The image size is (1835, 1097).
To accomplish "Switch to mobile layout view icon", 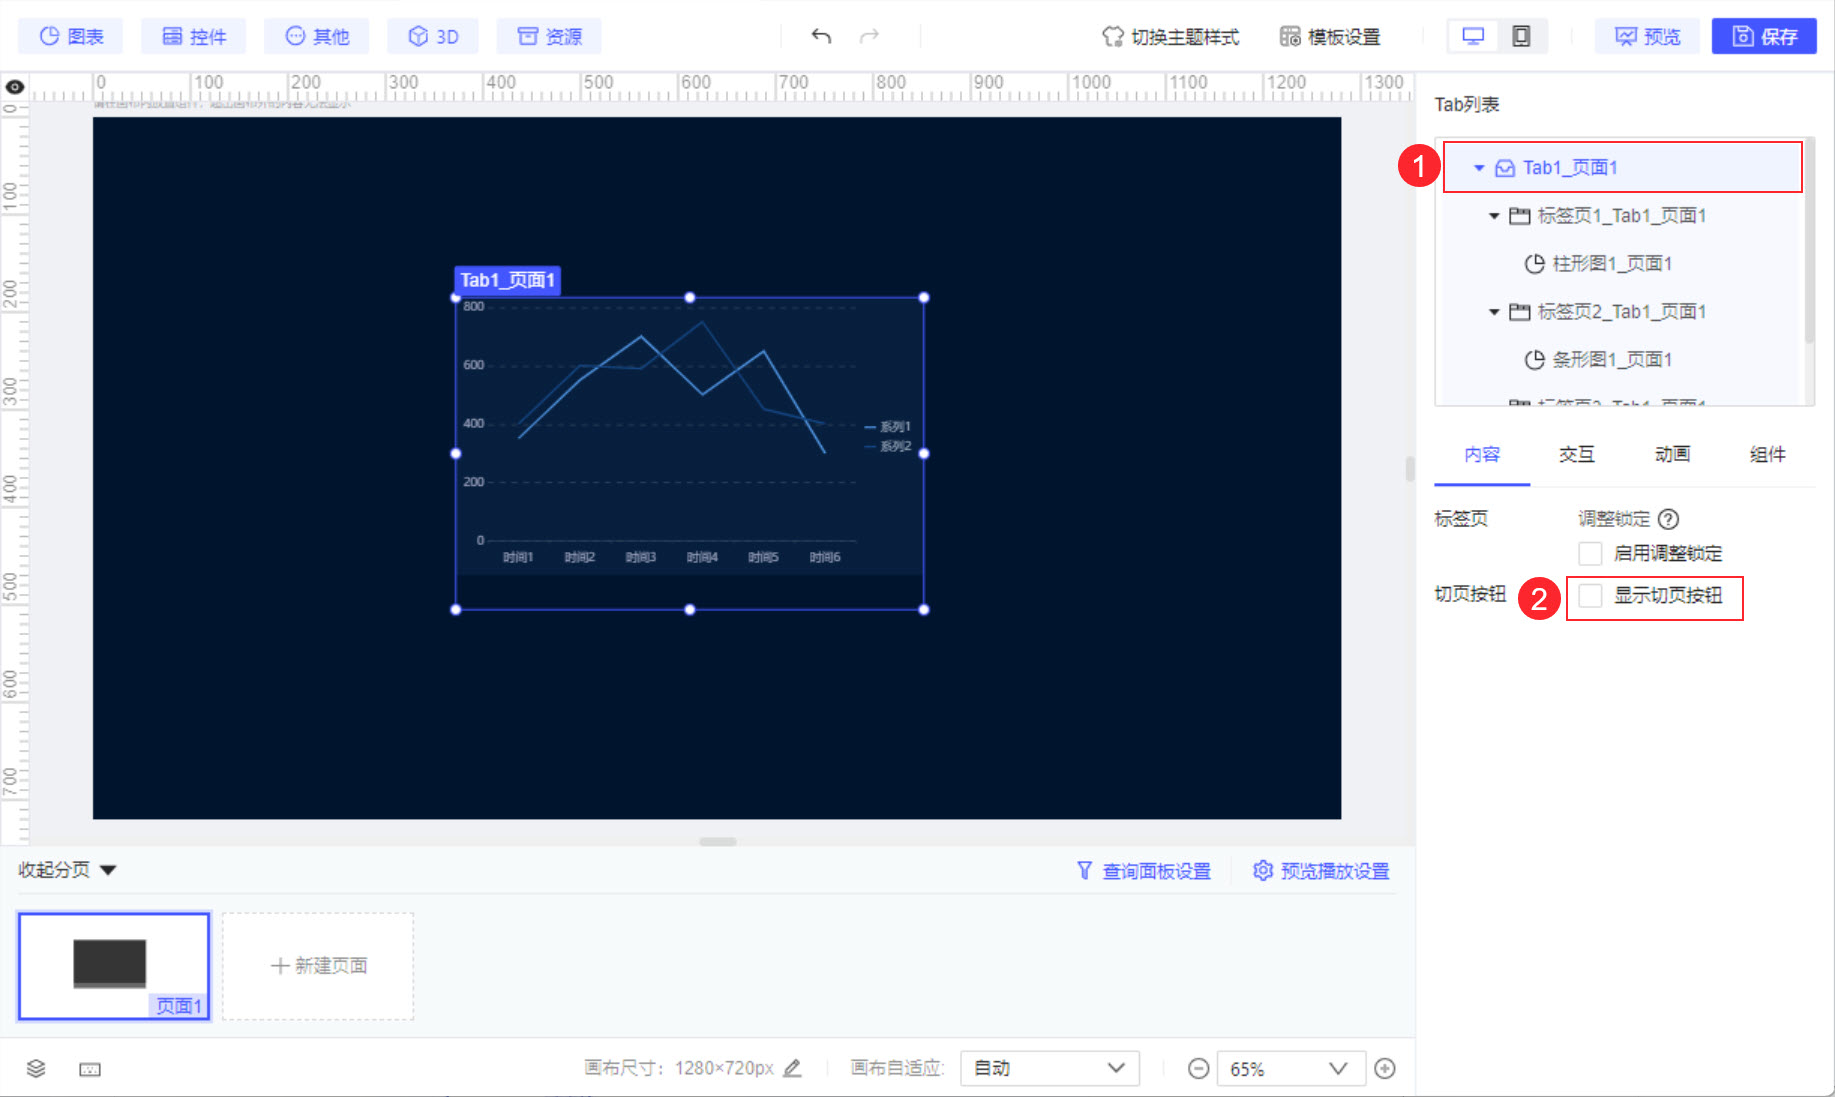I will [1521, 37].
